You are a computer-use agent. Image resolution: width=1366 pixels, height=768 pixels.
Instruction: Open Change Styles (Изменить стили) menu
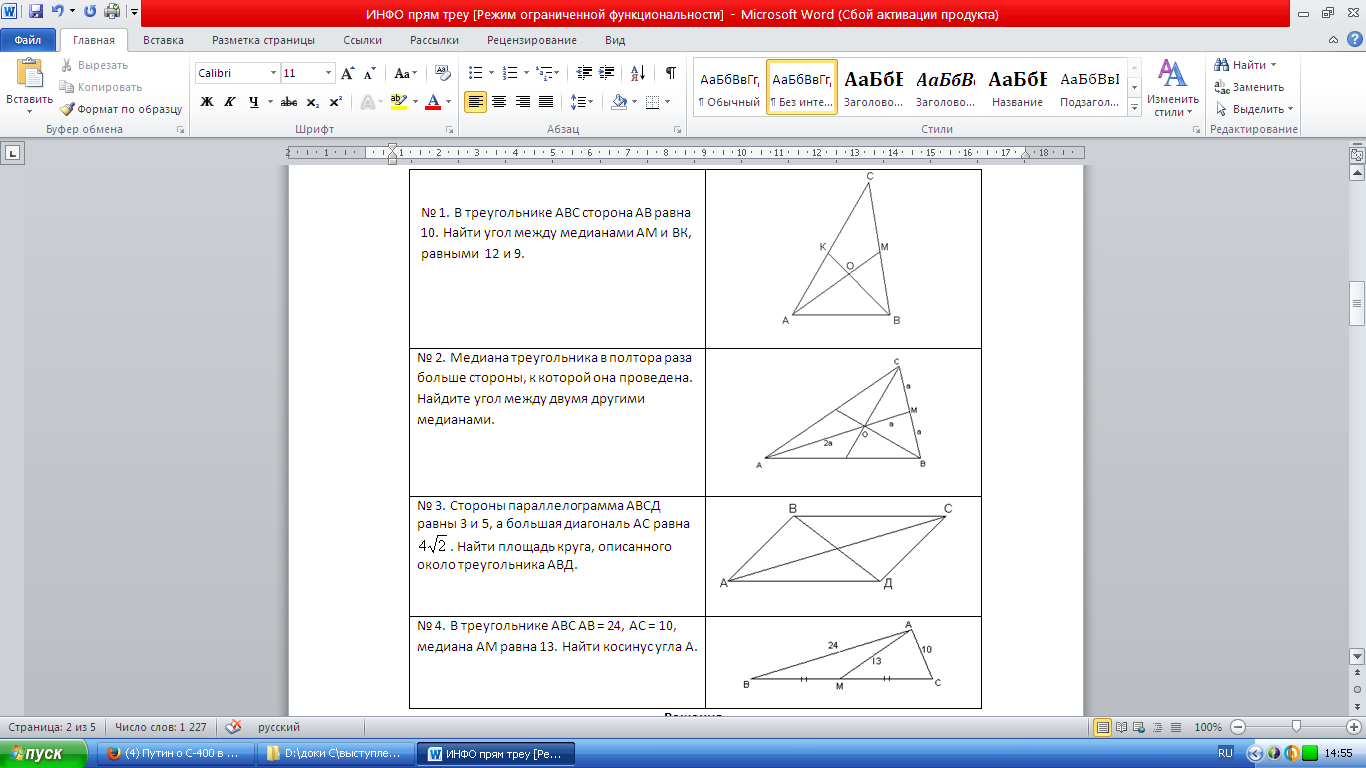pos(1172,88)
